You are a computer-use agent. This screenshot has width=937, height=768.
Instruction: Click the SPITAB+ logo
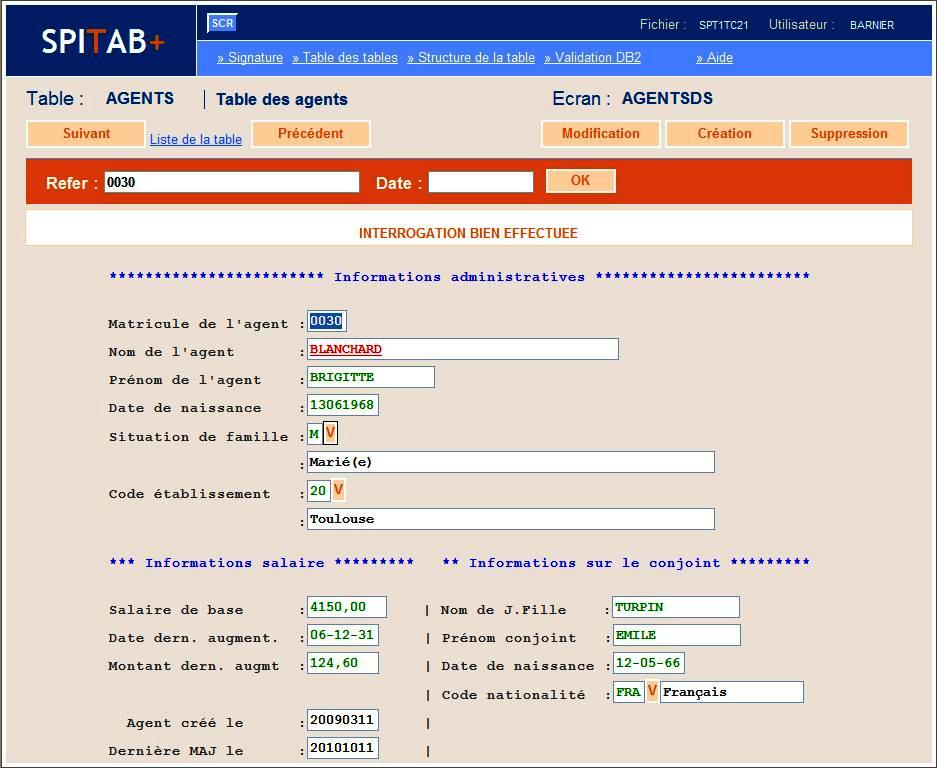[102, 41]
